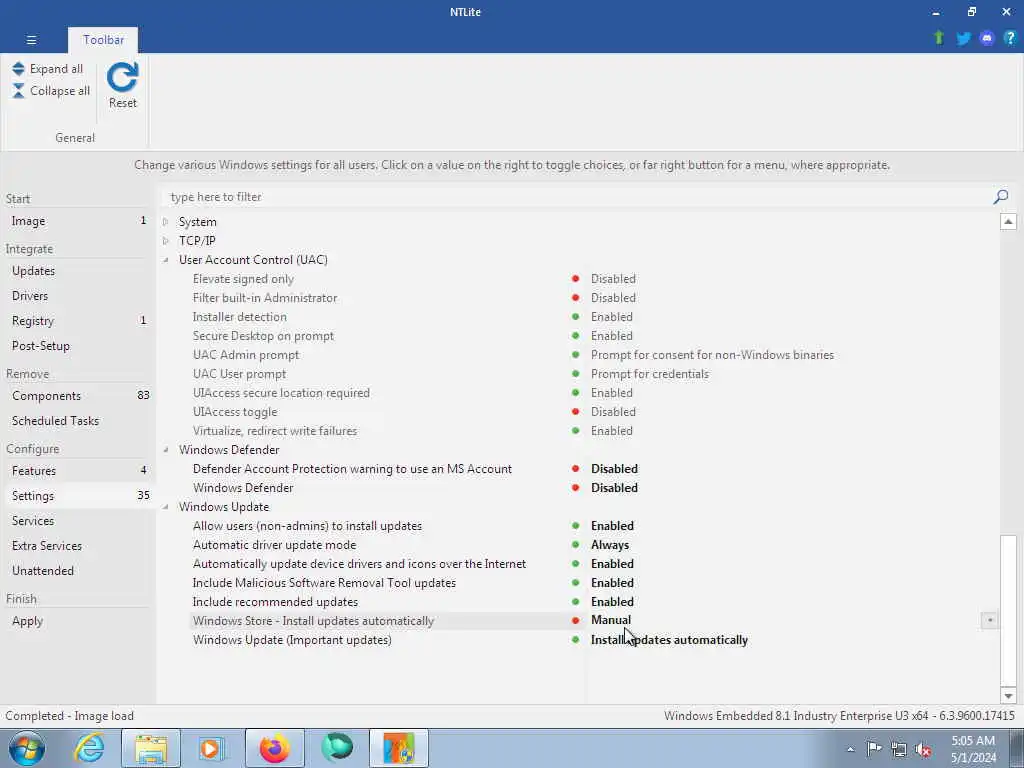This screenshot has height=768, width=1024.
Task: Launch Firefox from taskbar
Action: (275, 748)
